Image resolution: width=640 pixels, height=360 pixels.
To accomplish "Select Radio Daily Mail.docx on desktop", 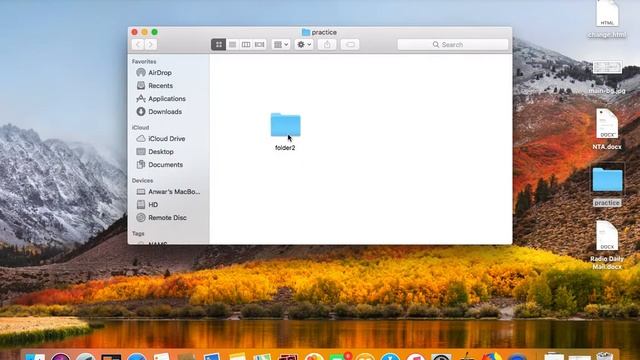I will [607, 236].
